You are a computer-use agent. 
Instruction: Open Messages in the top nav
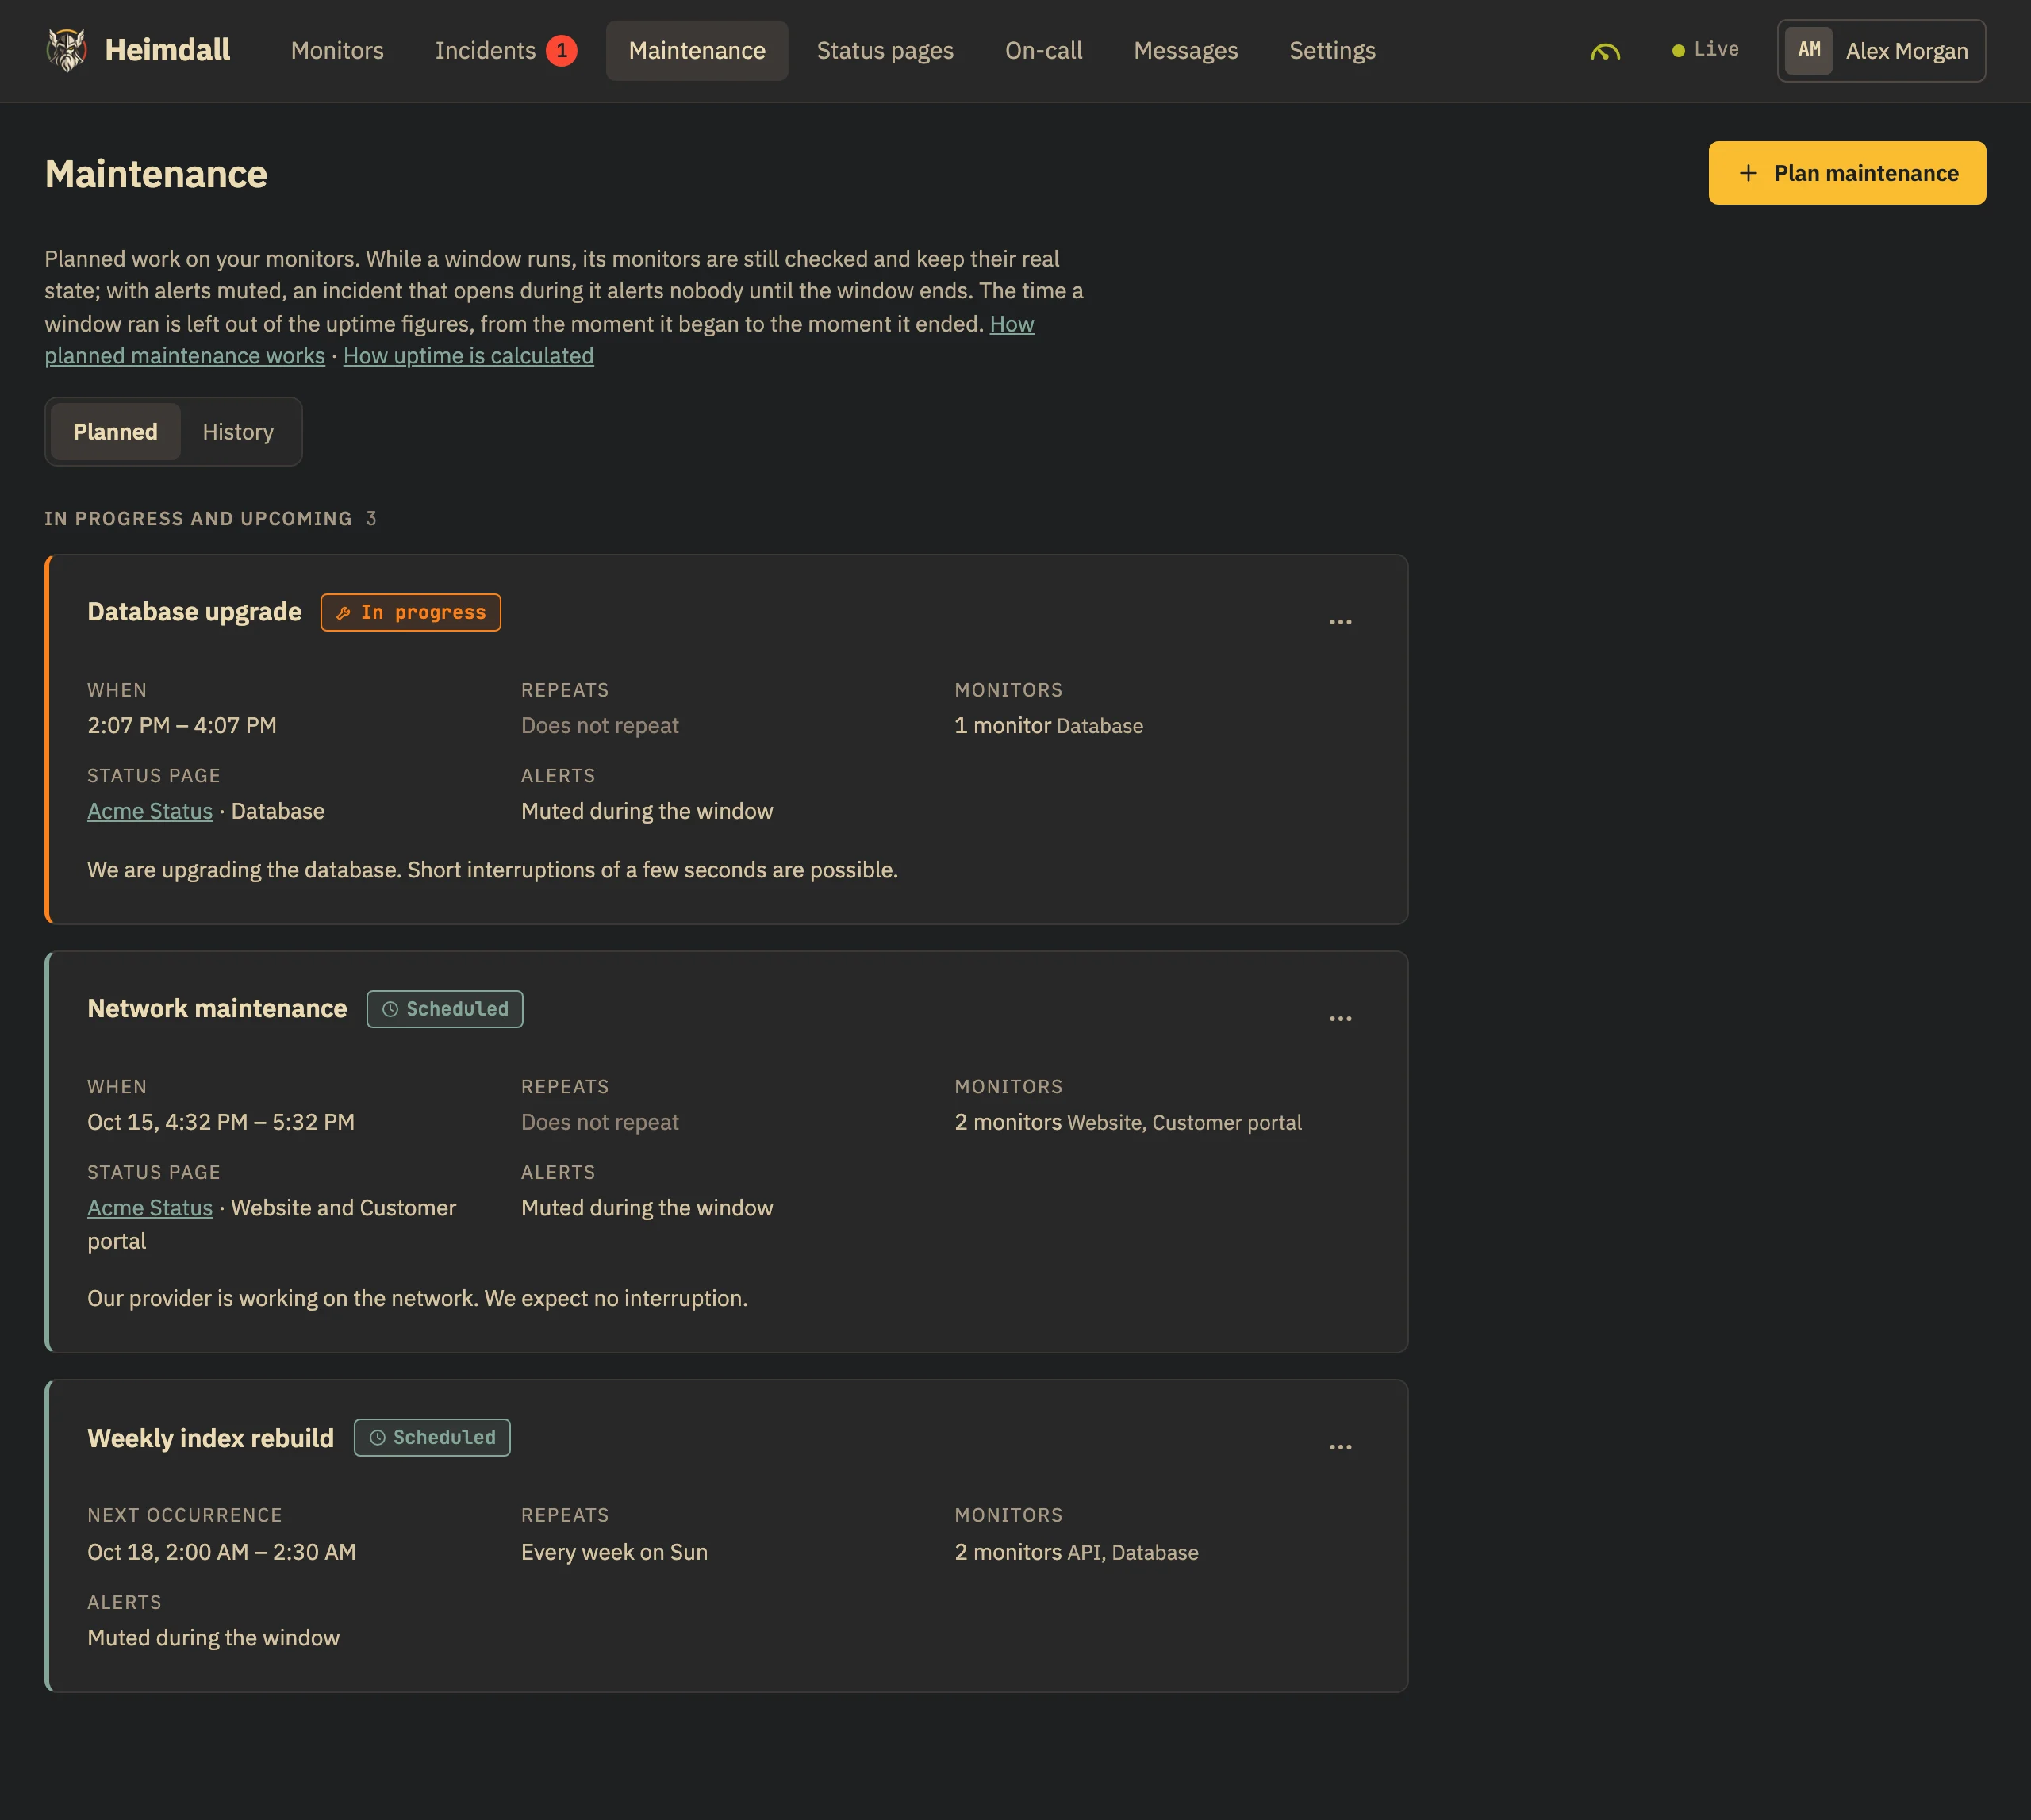coord(1185,50)
